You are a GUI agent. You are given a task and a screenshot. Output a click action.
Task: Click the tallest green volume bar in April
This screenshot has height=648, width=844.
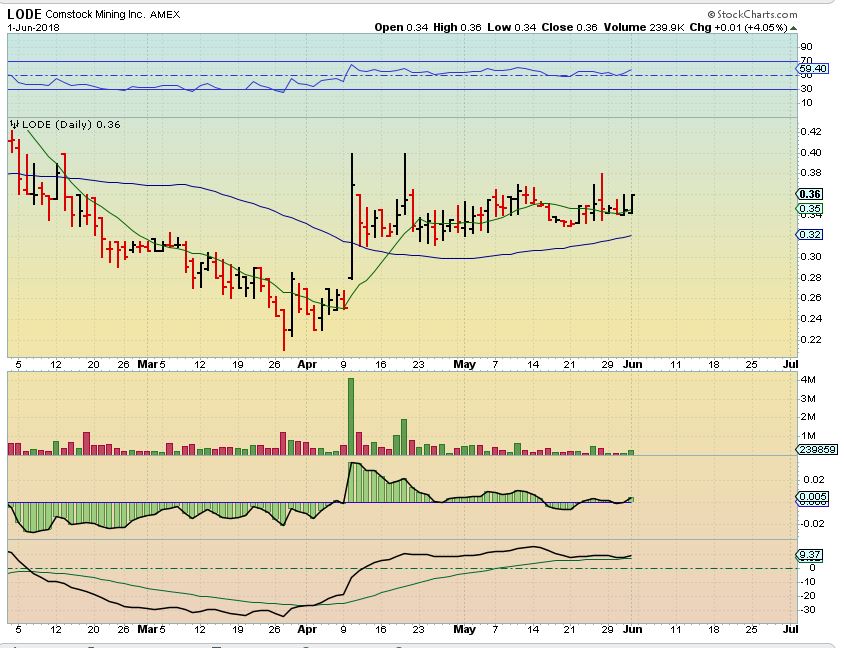coord(351,416)
